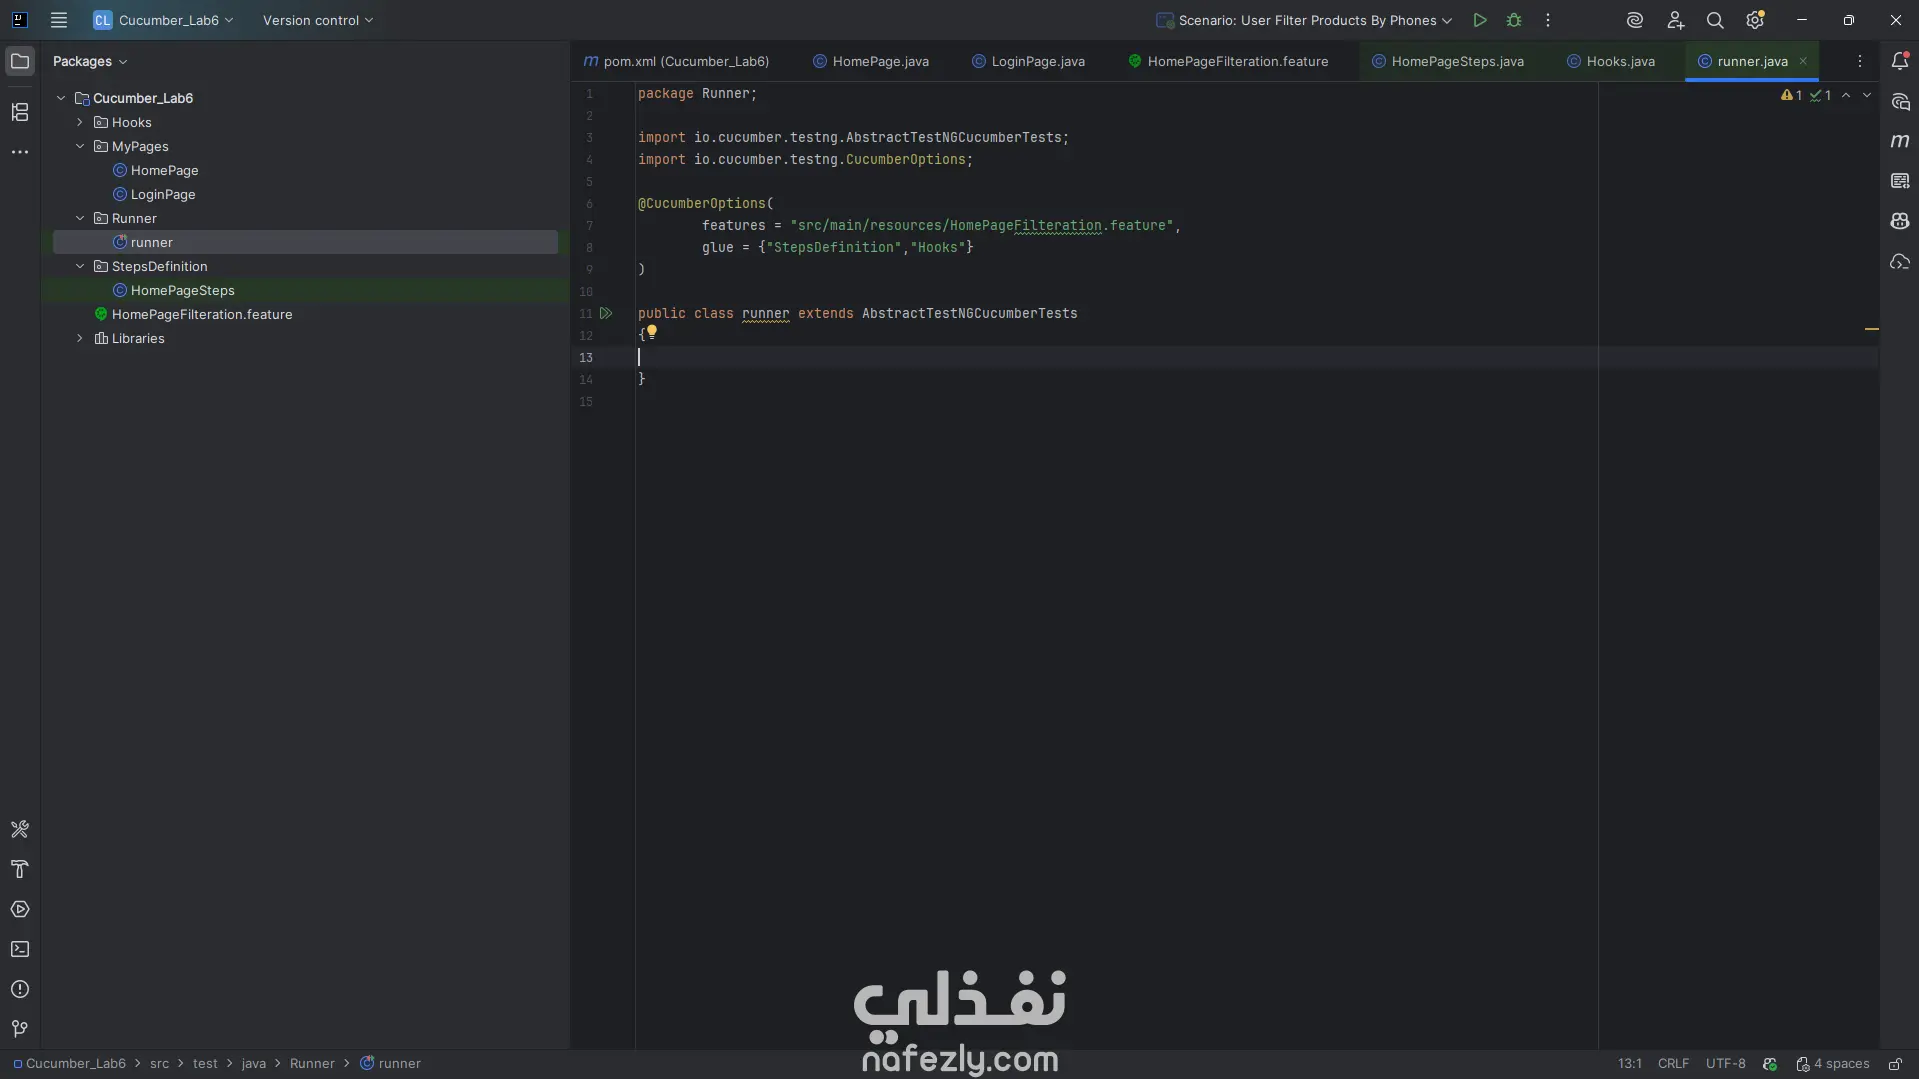Open the Notifications bell
This screenshot has width=1919, height=1079.
(x=1900, y=61)
